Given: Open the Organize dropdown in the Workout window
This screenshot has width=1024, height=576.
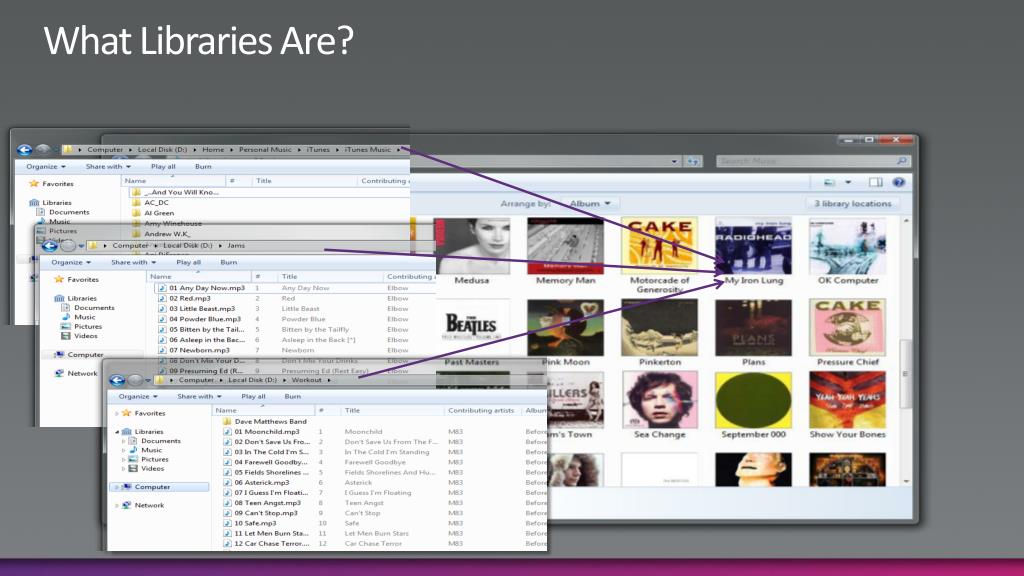Looking at the screenshot, I should pyautogui.click(x=138, y=396).
